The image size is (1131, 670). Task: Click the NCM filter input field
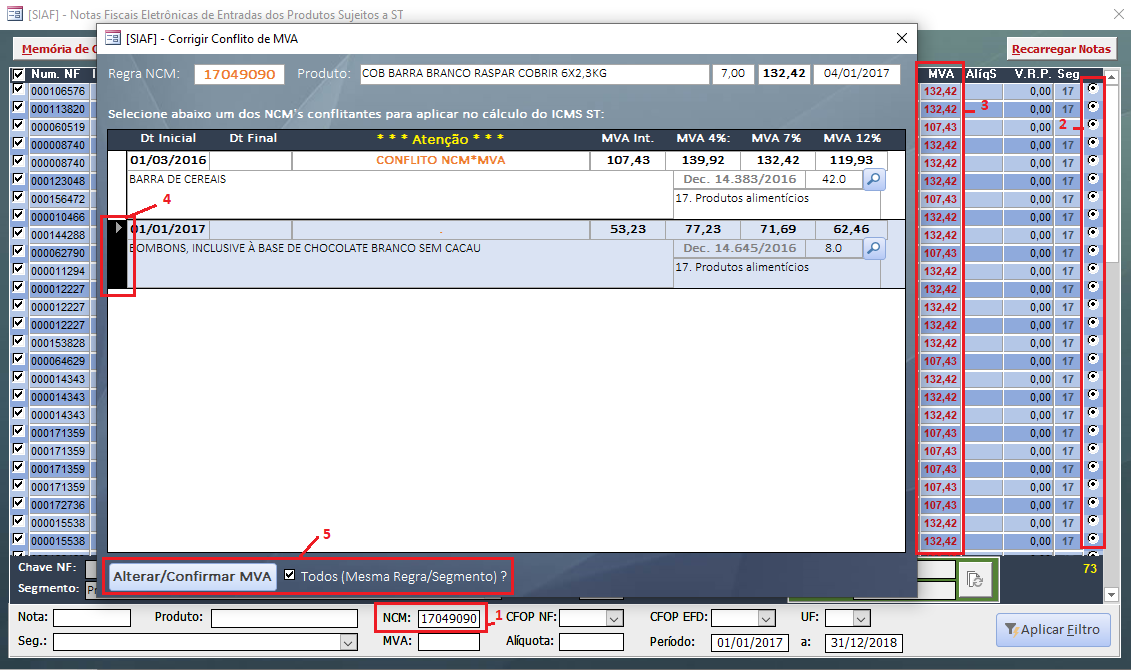448,619
